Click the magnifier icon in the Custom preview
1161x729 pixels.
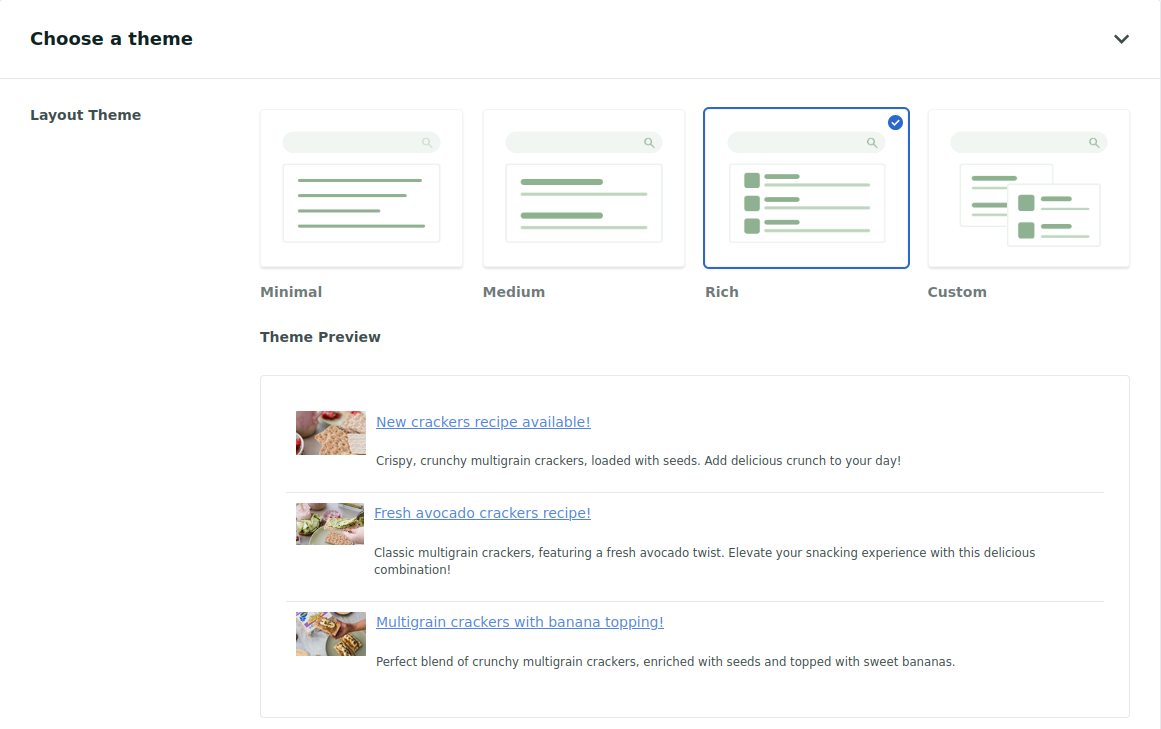[x=1094, y=141]
